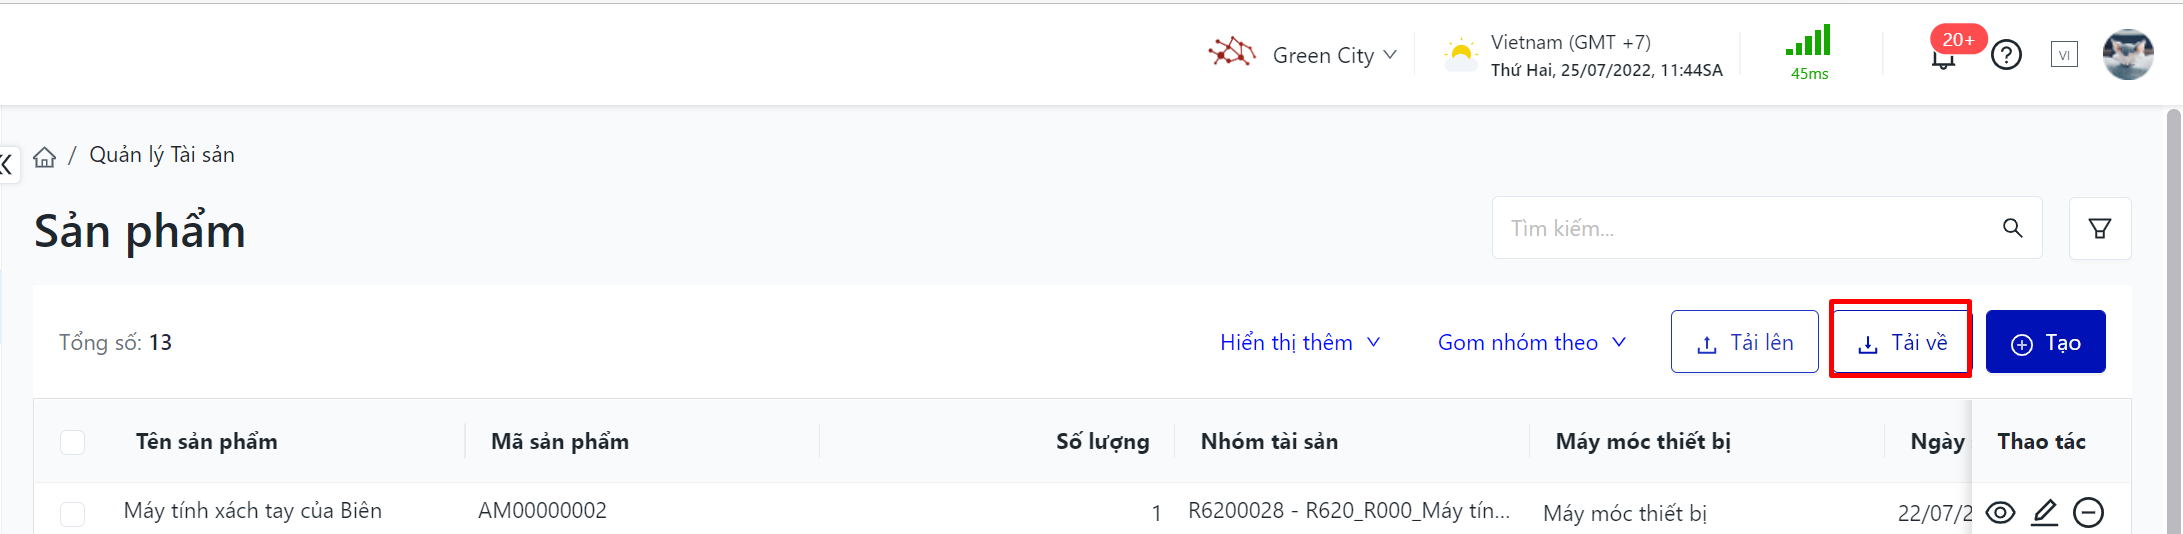The width and height of the screenshot is (2183, 534).
Task: Click the Tải lên upload button
Action: tap(1744, 343)
